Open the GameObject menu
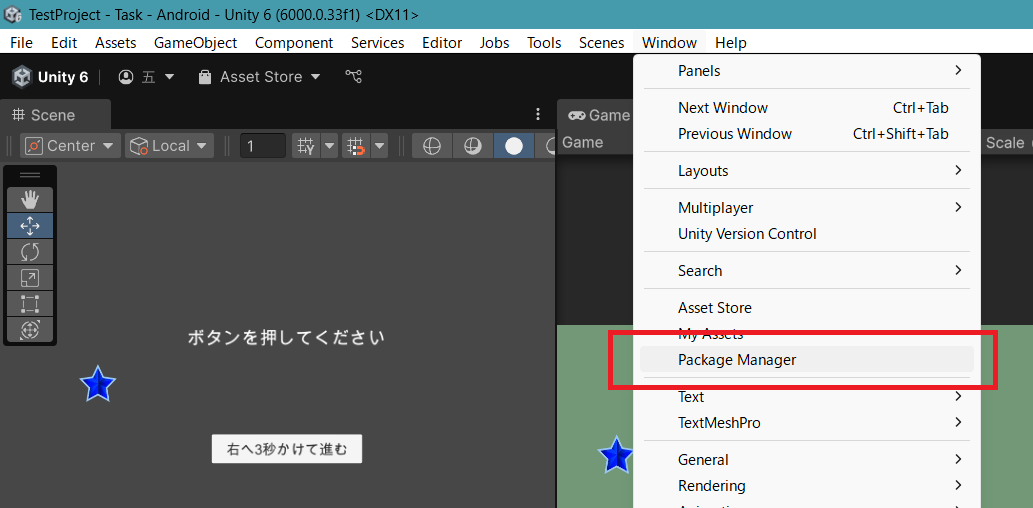This screenshot has width=1033, height=508. tap(196, 43)
